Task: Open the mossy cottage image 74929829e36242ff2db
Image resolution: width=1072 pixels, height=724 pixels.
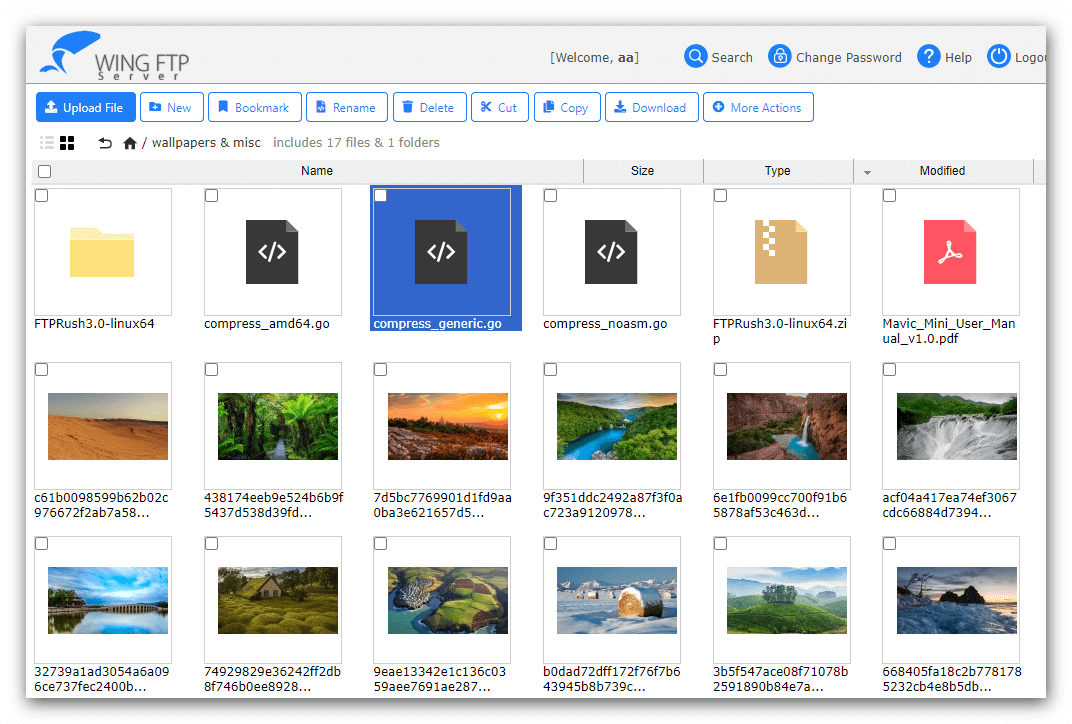Action: coord(278,600)
